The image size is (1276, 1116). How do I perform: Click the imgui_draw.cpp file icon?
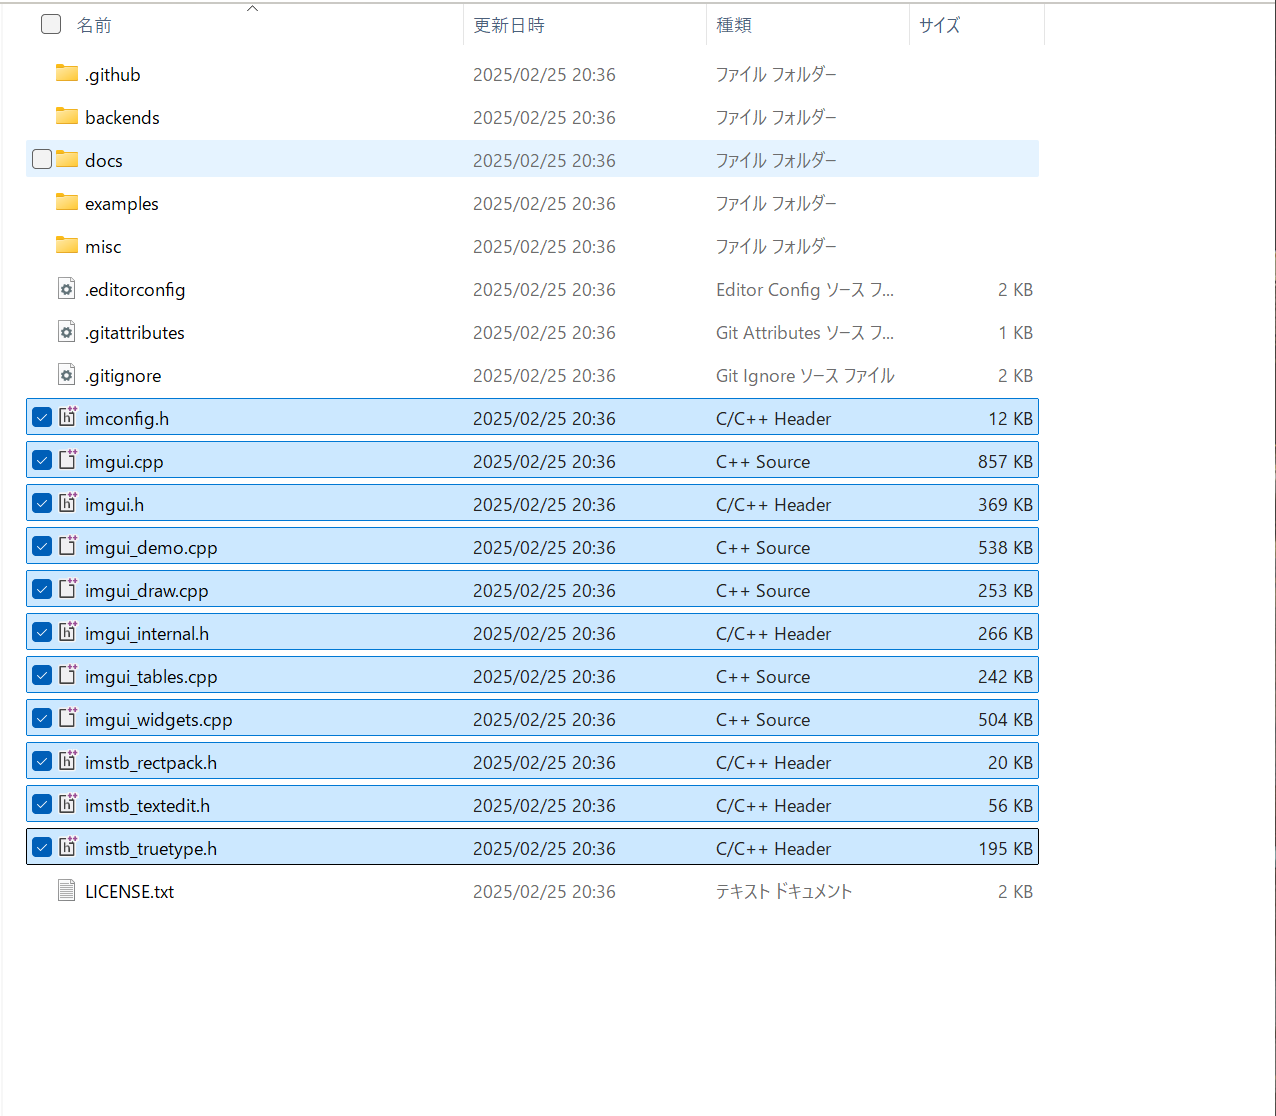tap(68, 589)
